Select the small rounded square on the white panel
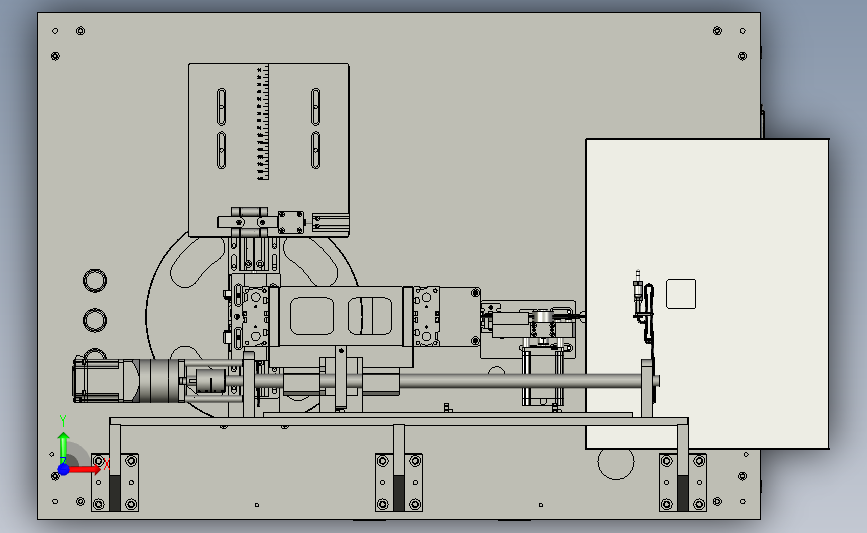The height and width of the screenshot is (533, 867). (x=681, y=294)
